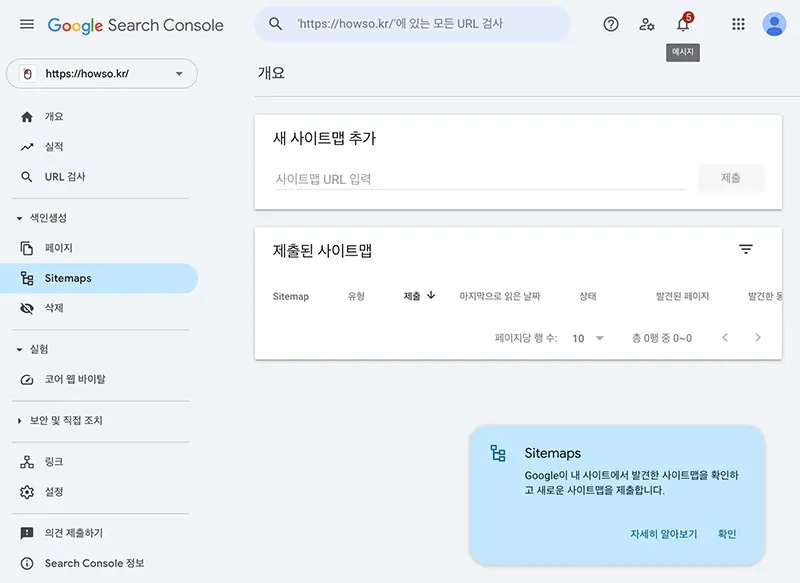Sort by the 유형 column header
This screenshot has width=800, height=583.
tap(356, 296)
